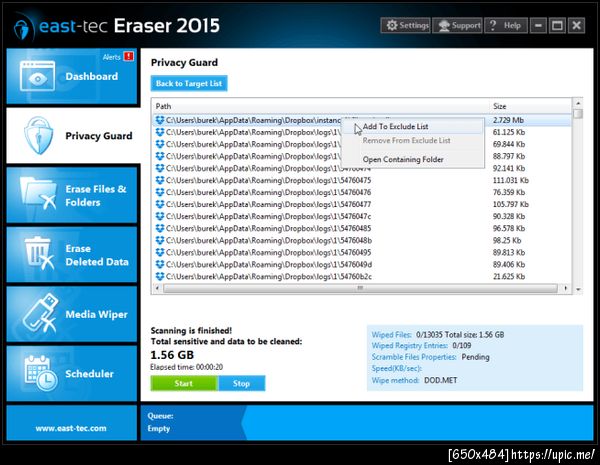Open the Dashboard eye-window icon
The image size is (600, 465).
[38, 76]
